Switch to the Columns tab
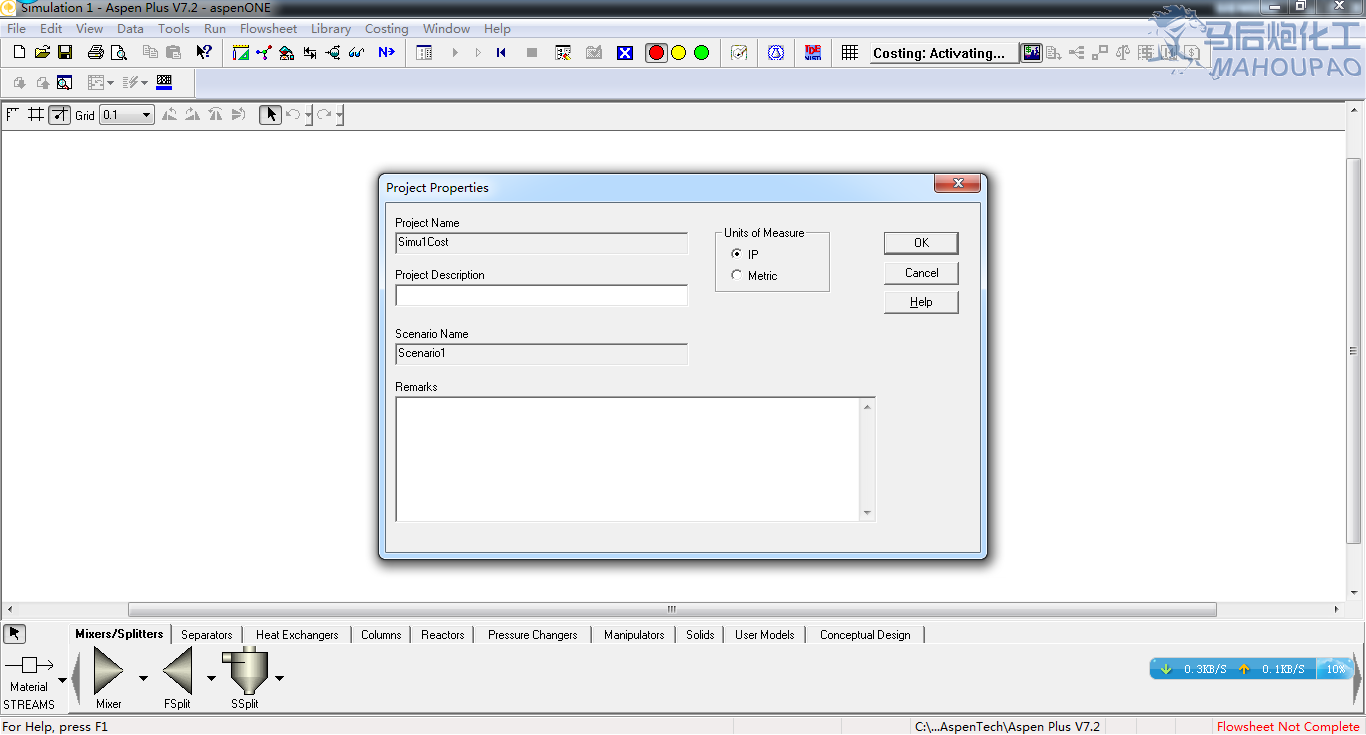This screenshot has width=1366, height=735. tap(381, 634)
